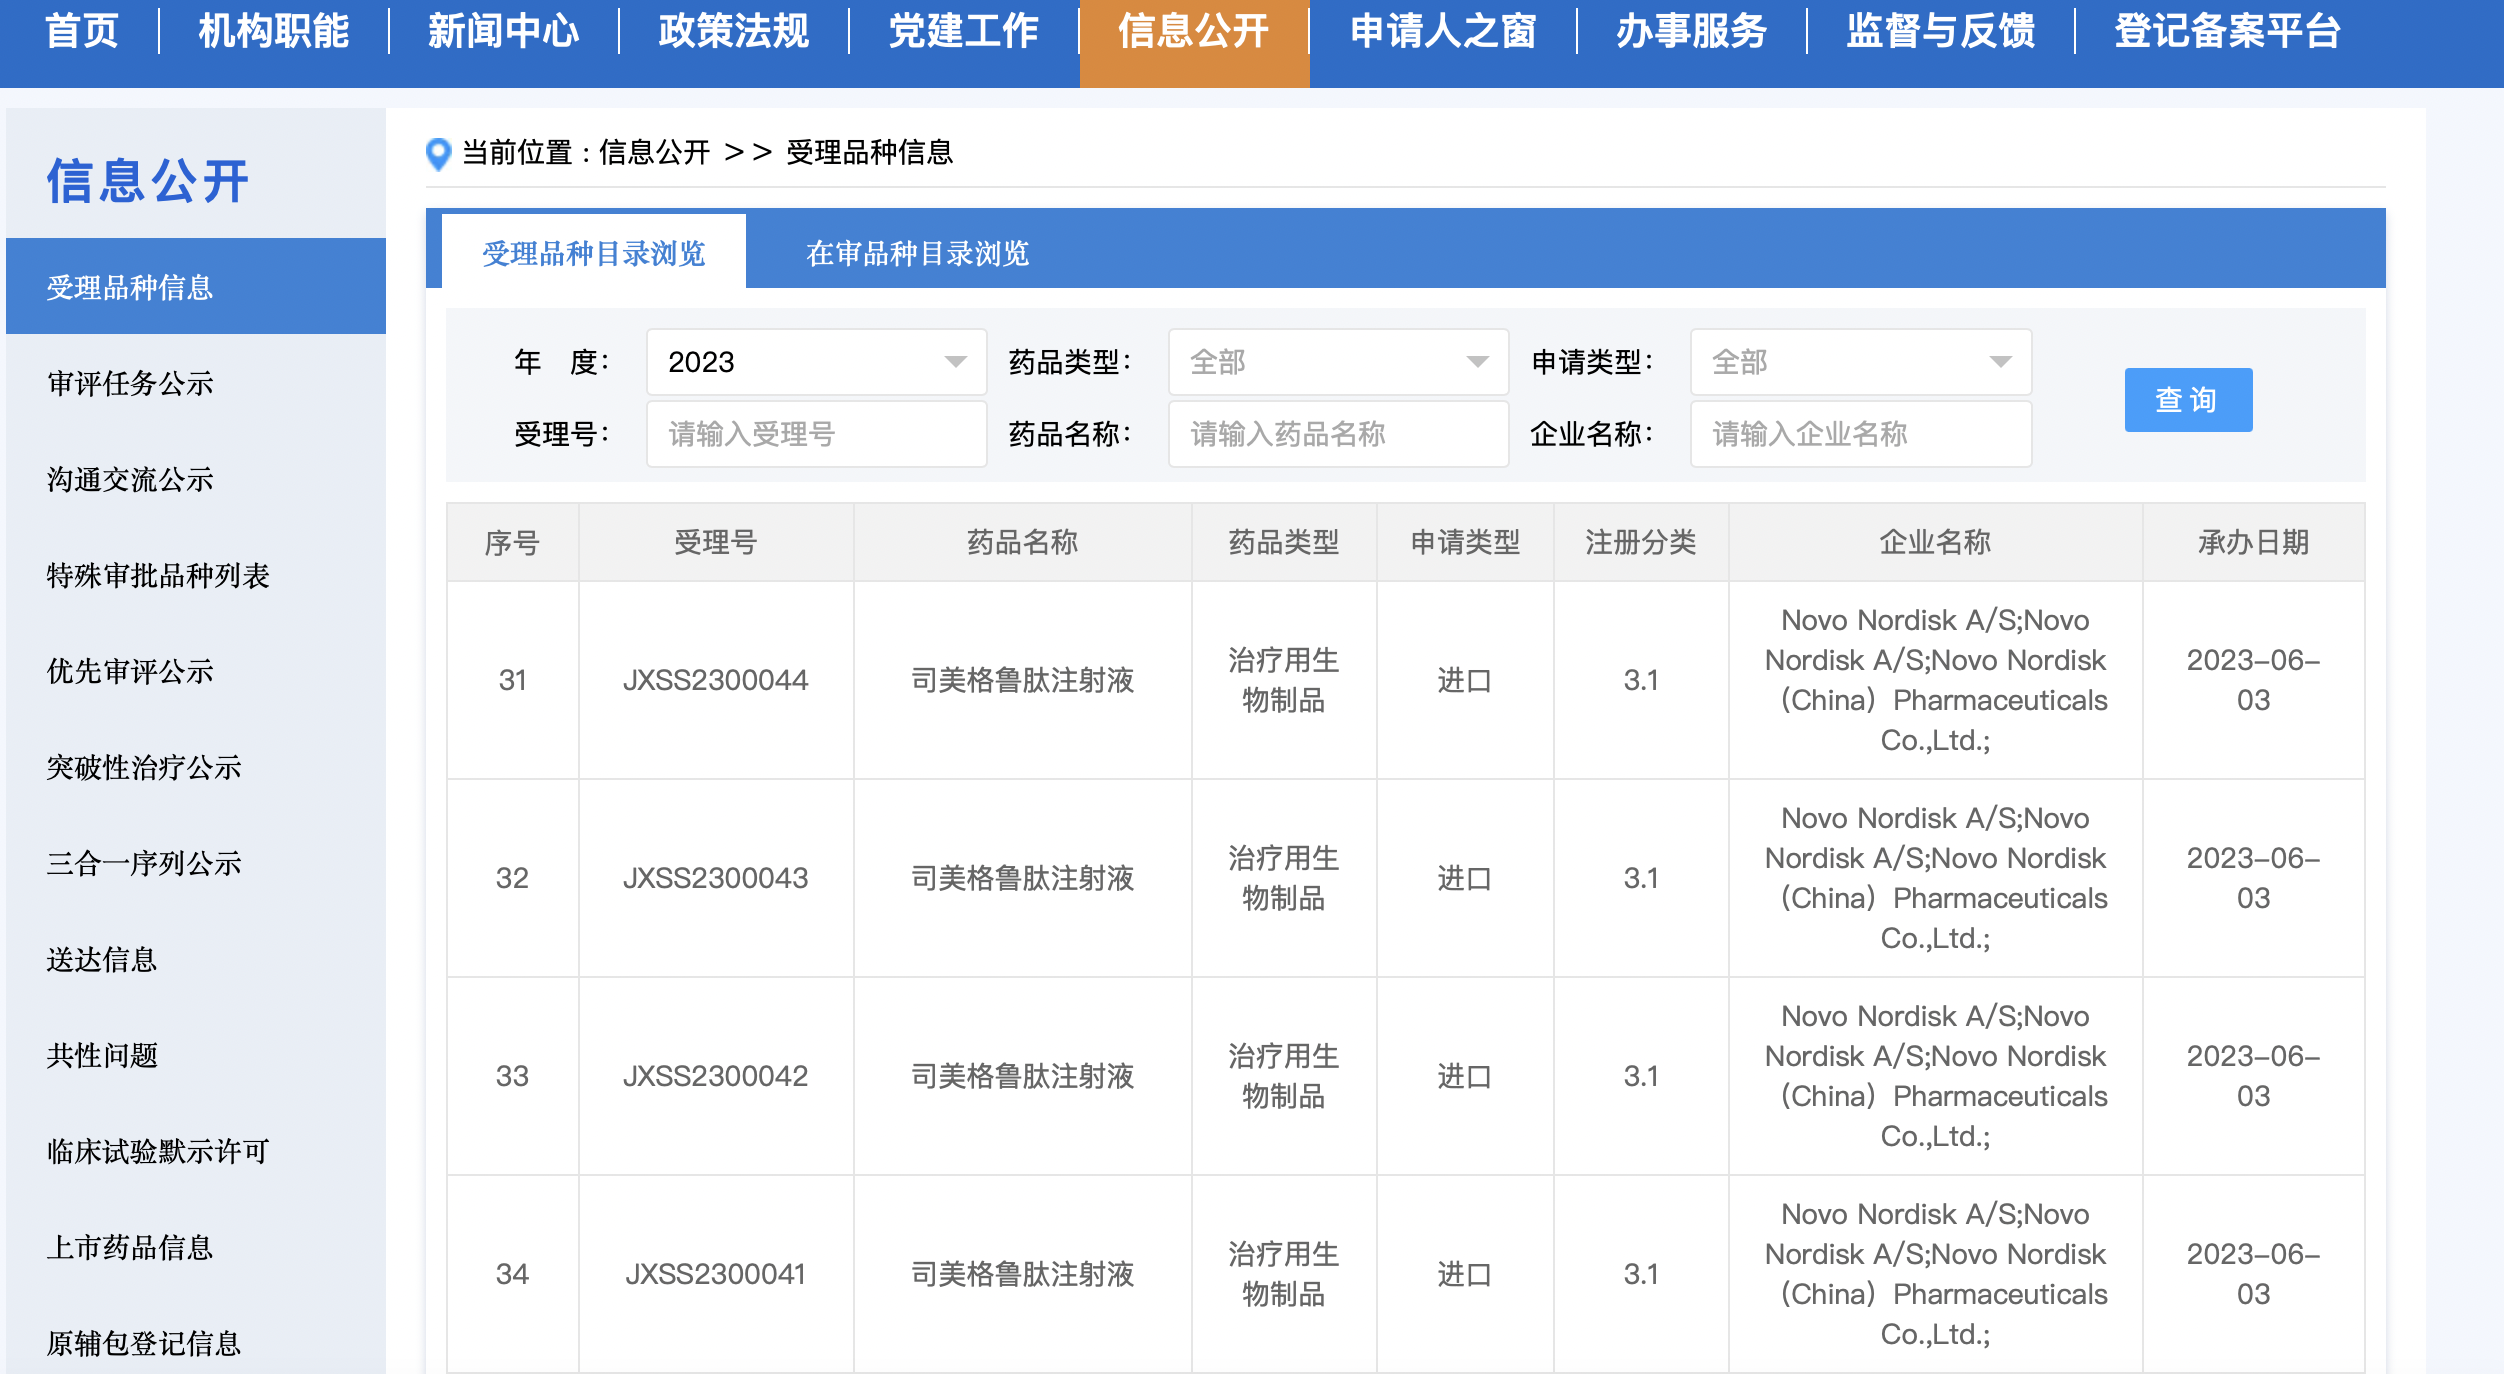Expand the 药品类型 dropdown
Image resolution: width=2504 pixels, height=1374 pixels.
tap(1339, 361)
